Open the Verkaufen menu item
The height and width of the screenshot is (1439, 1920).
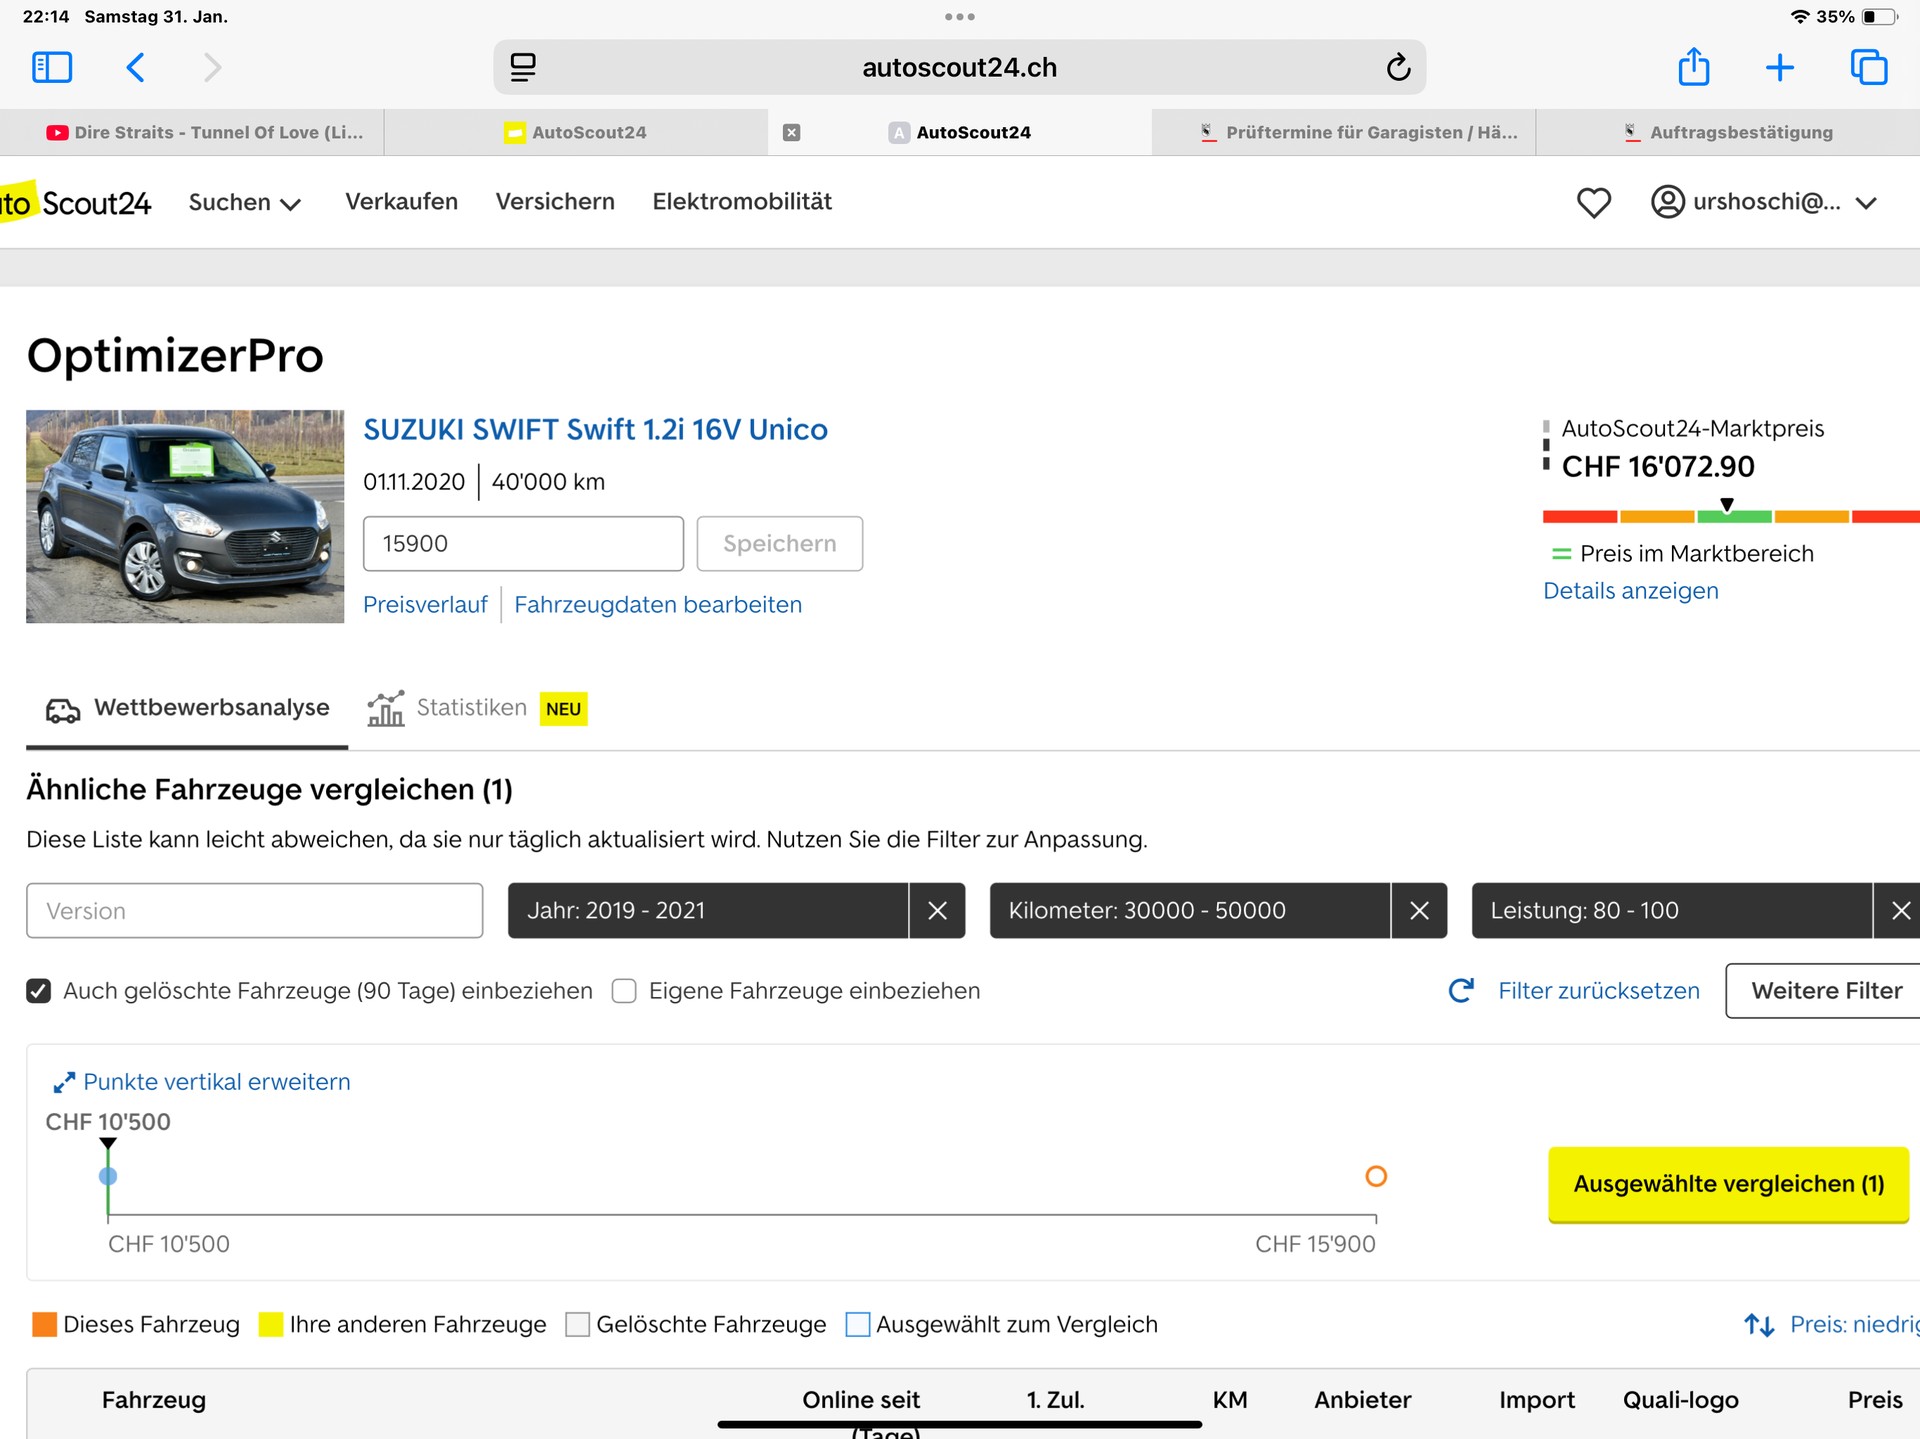(x=402, y=202)
